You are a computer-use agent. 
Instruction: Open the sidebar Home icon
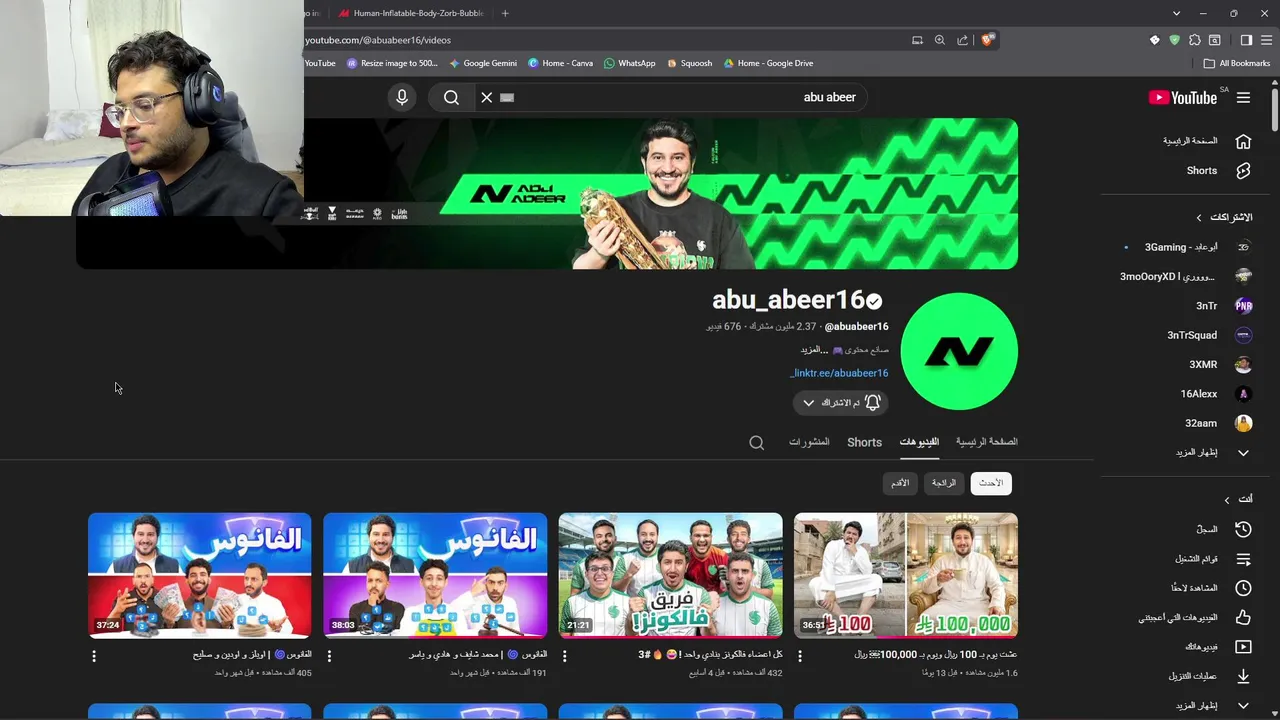[x=1243, y=141]
